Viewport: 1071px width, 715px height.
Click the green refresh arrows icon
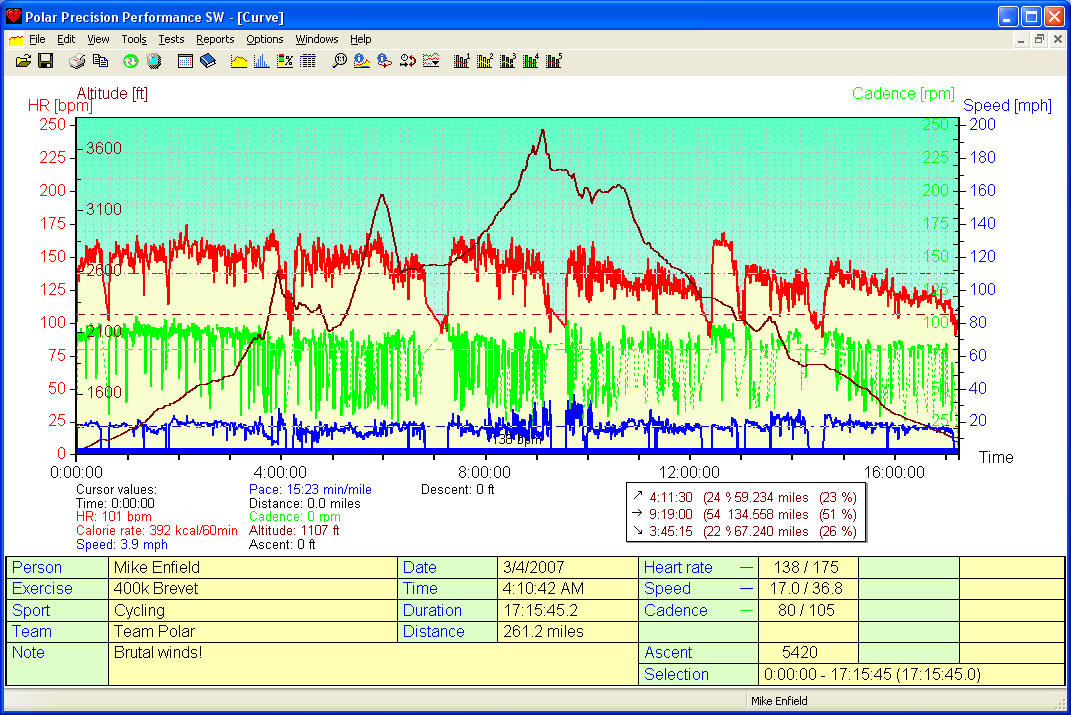pyautogui.click(x=131, y=61)
